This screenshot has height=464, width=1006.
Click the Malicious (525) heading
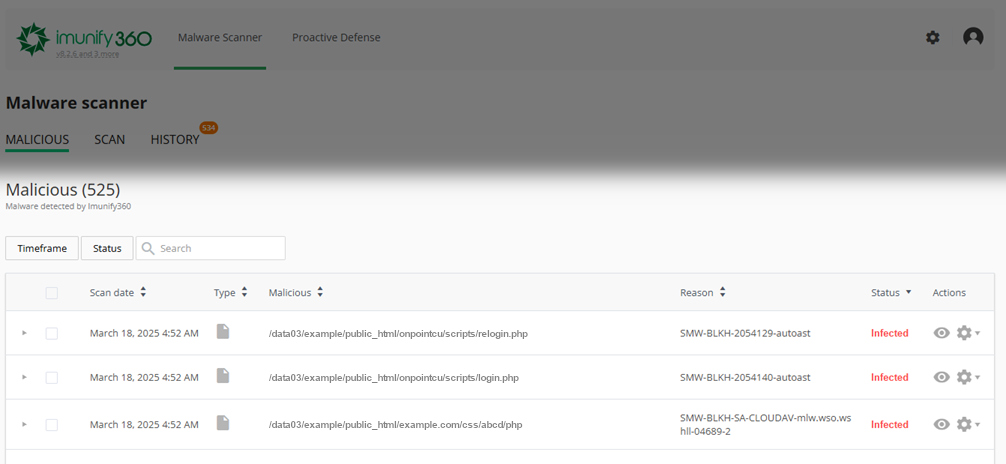click(63, 190)
